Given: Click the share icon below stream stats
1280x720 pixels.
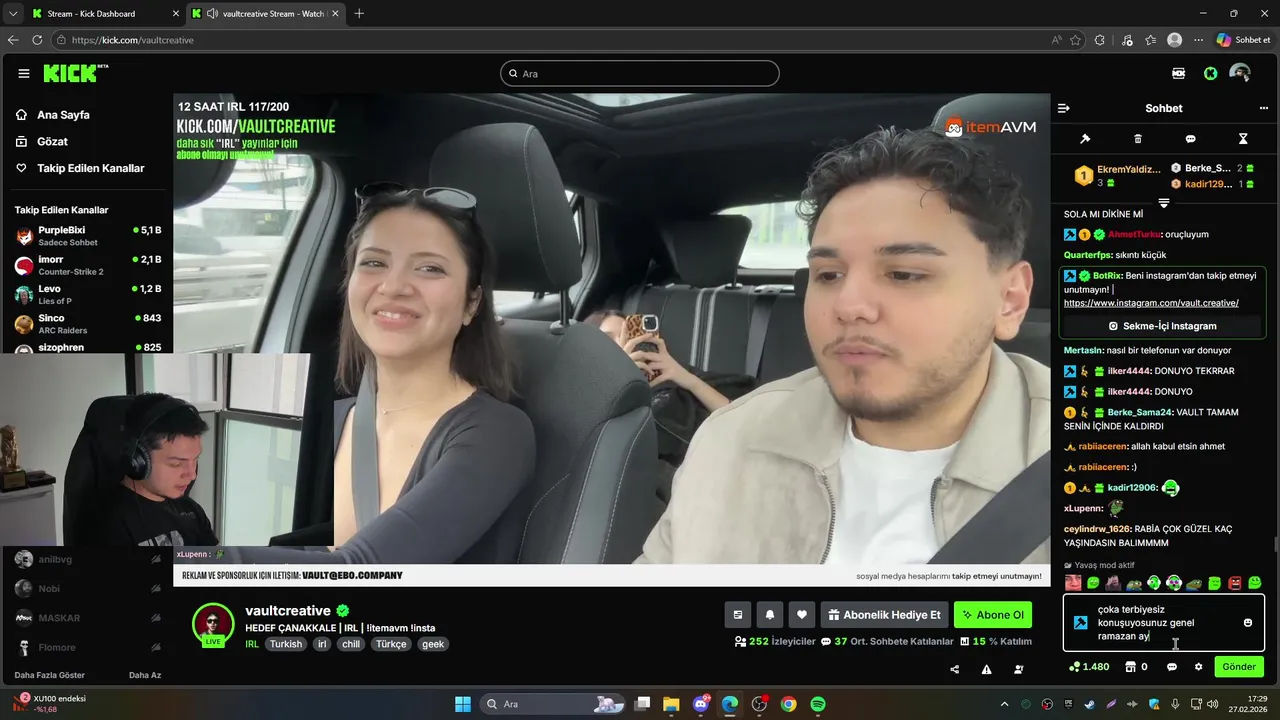Looking at the screenshot, I should 954,669.
